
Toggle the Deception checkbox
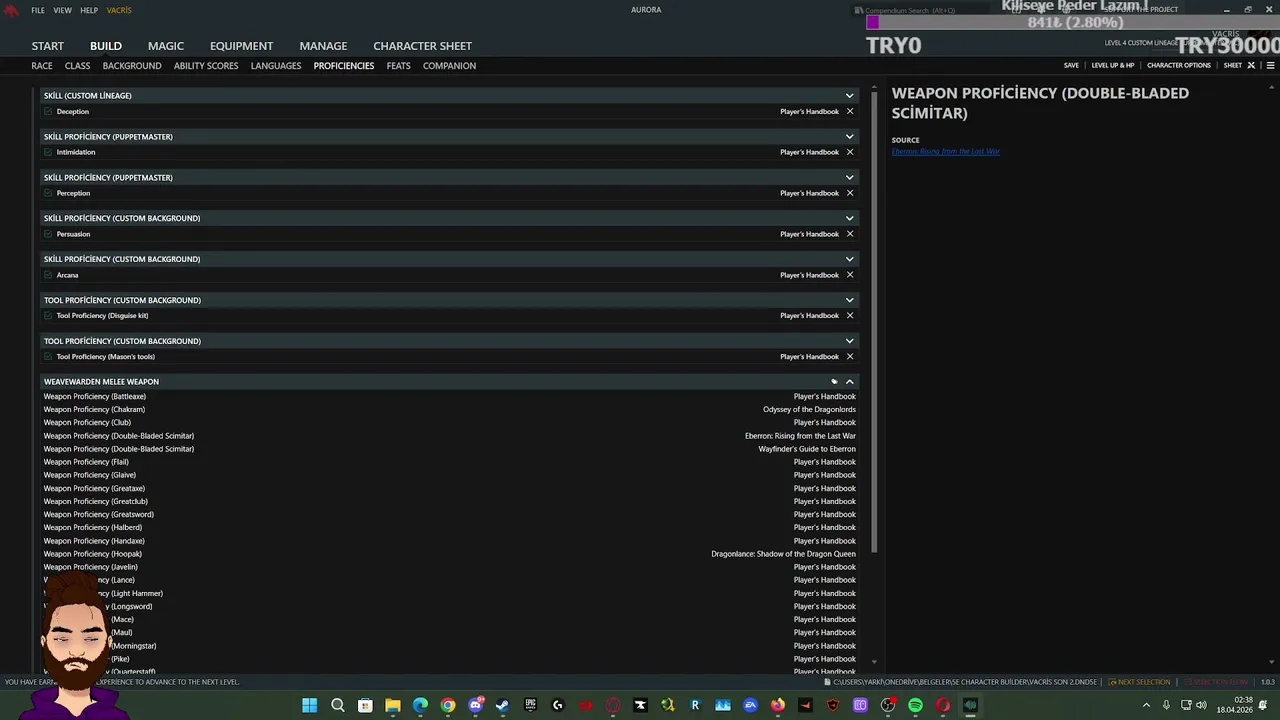pyautogui.click(x=48, y=111)
